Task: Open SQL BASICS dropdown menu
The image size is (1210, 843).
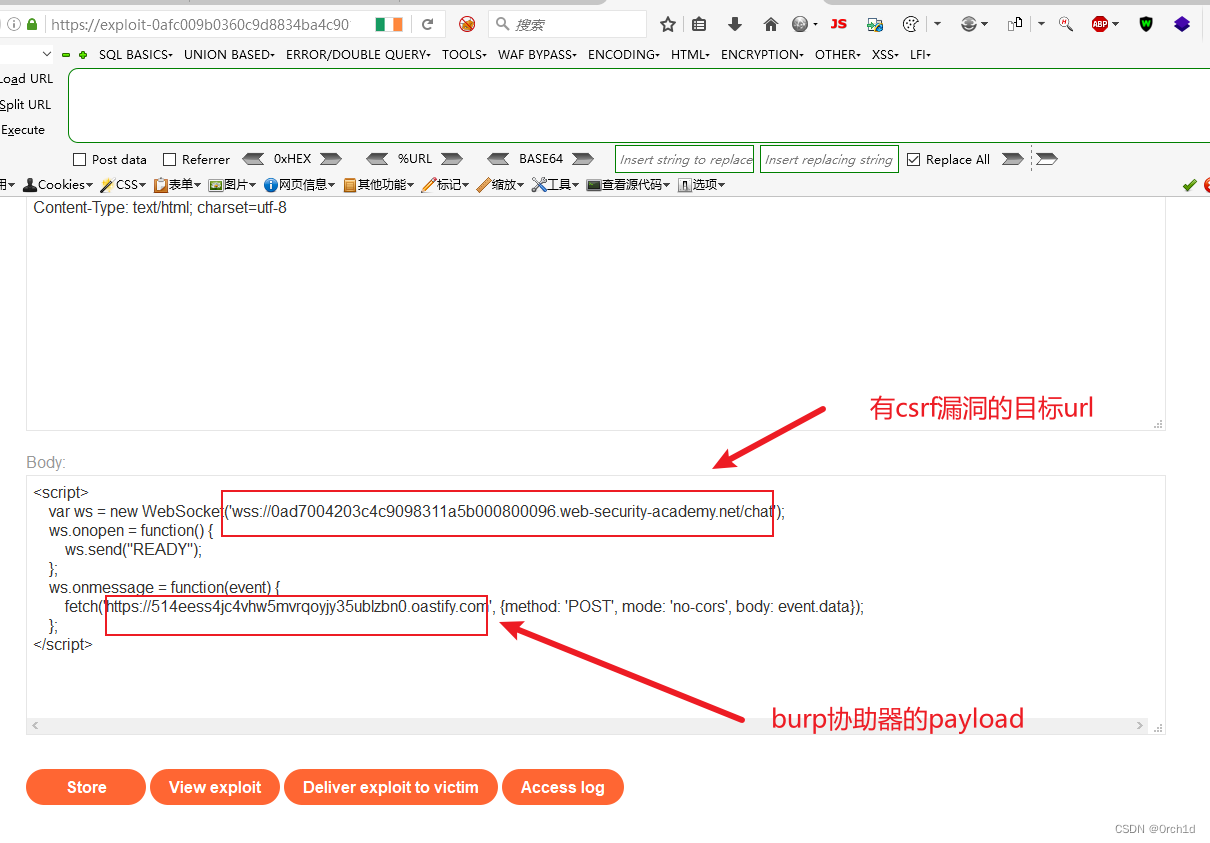Action: coord(135,55)
